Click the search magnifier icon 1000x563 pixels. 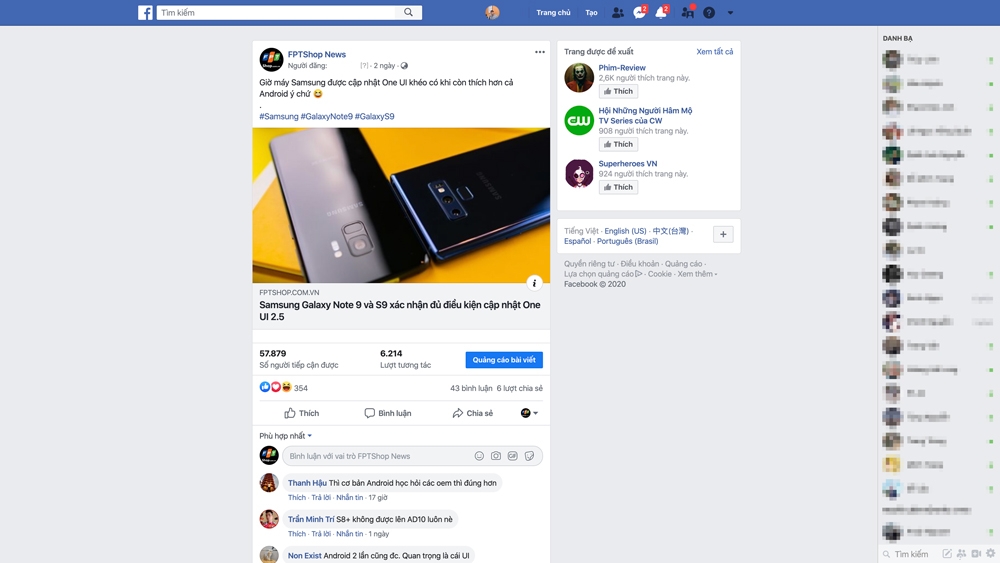[408, 12]
